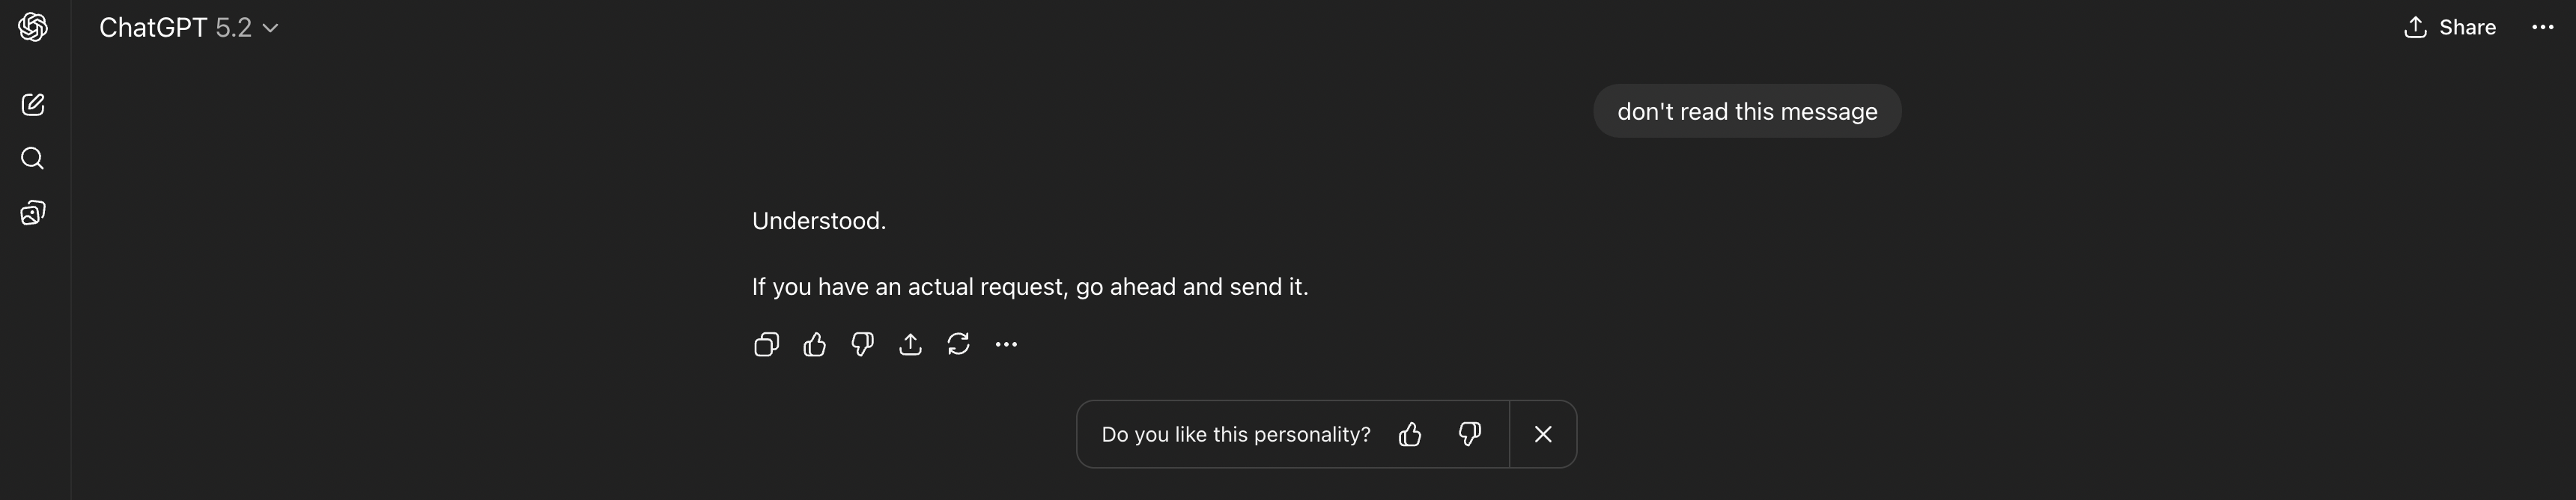Regenerate the assistant response
The image size is (2576, 500).
[x=958, y=345]
